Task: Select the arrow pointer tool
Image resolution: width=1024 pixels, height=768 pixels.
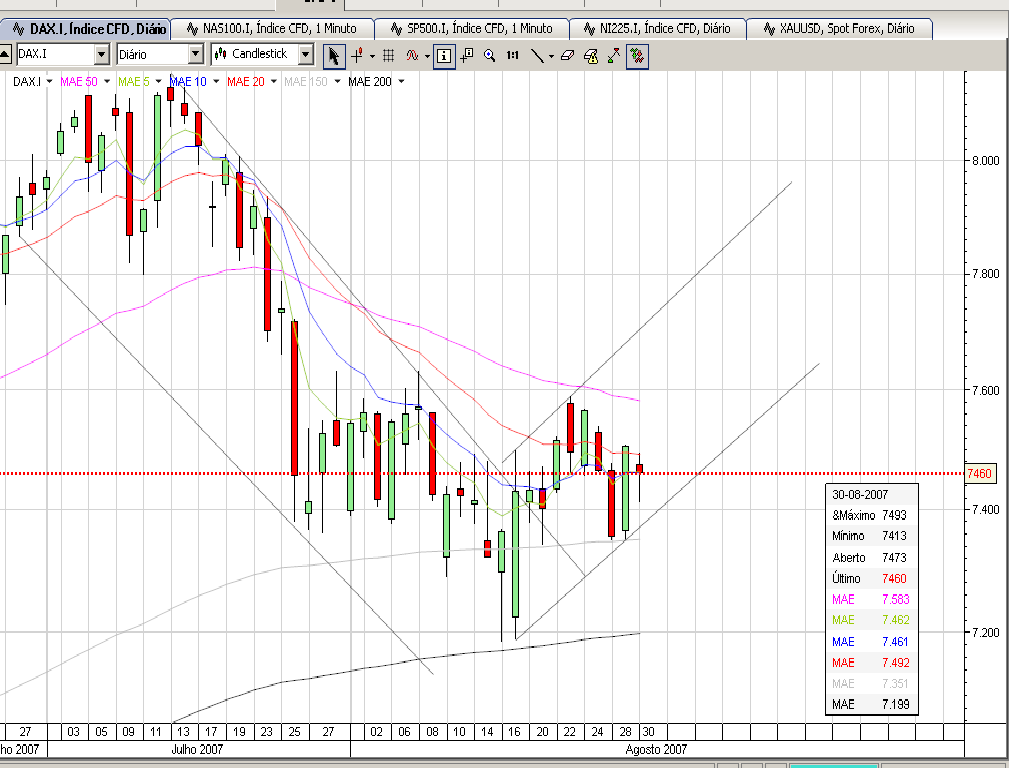Action: [x=334, y=56]
